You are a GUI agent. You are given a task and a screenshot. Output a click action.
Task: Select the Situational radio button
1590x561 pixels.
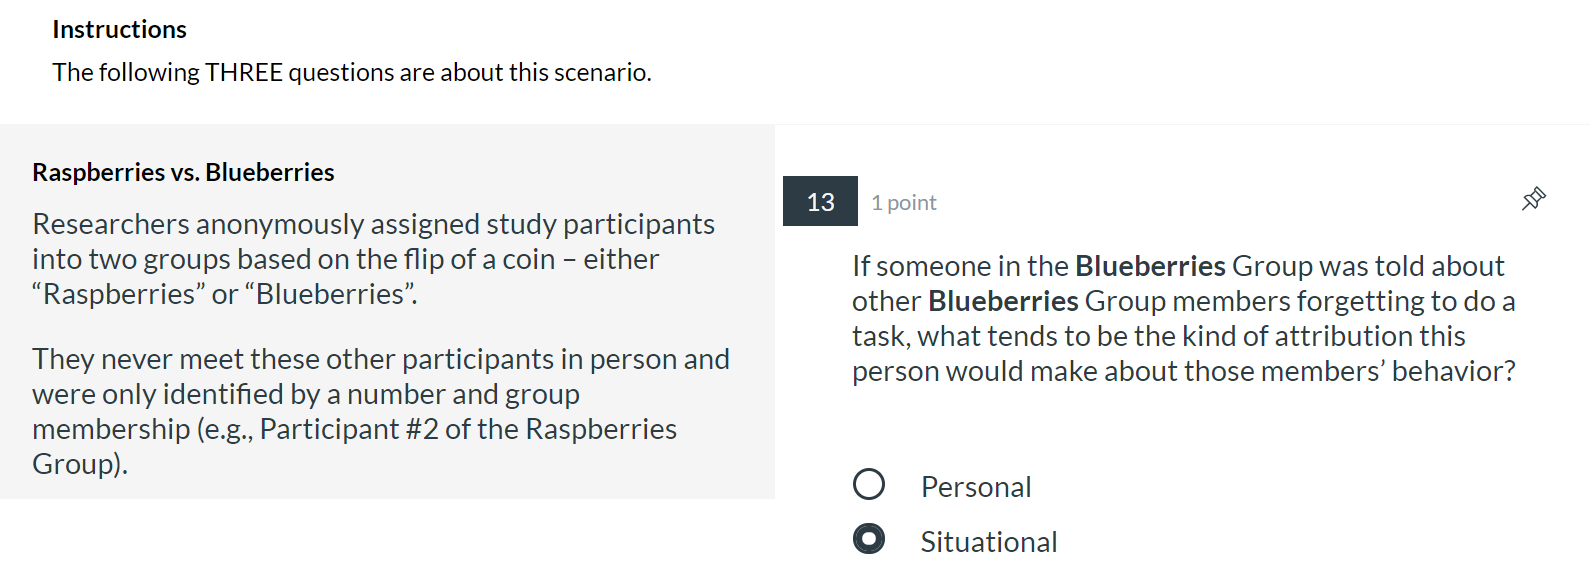869,540
